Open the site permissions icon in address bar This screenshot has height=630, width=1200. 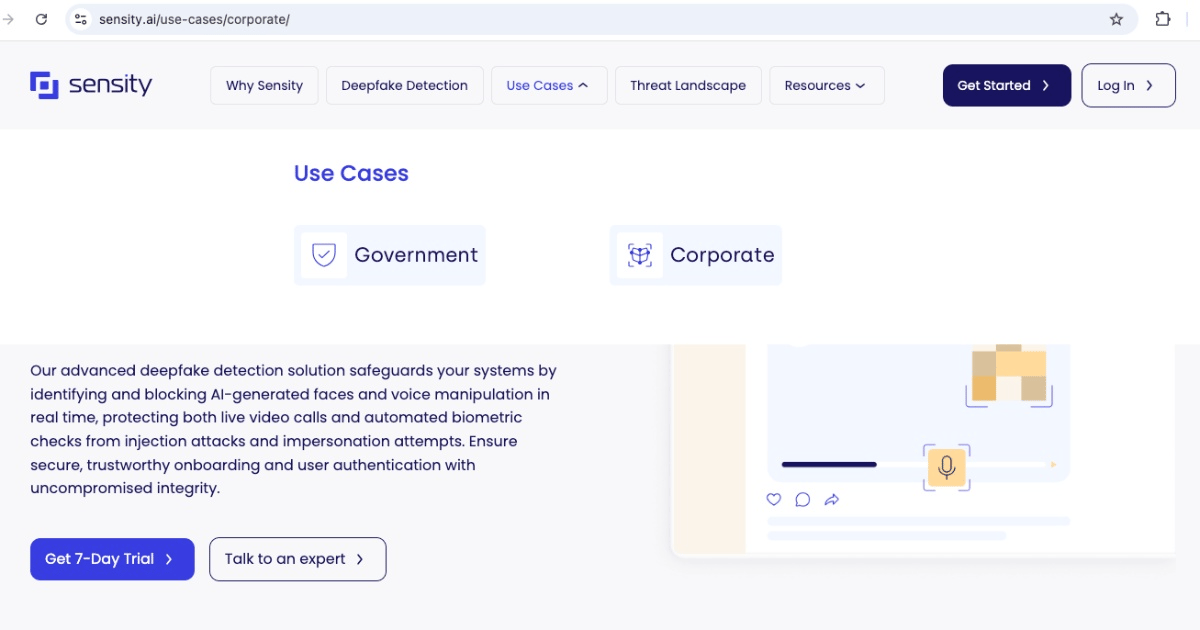tap(80, 18)
